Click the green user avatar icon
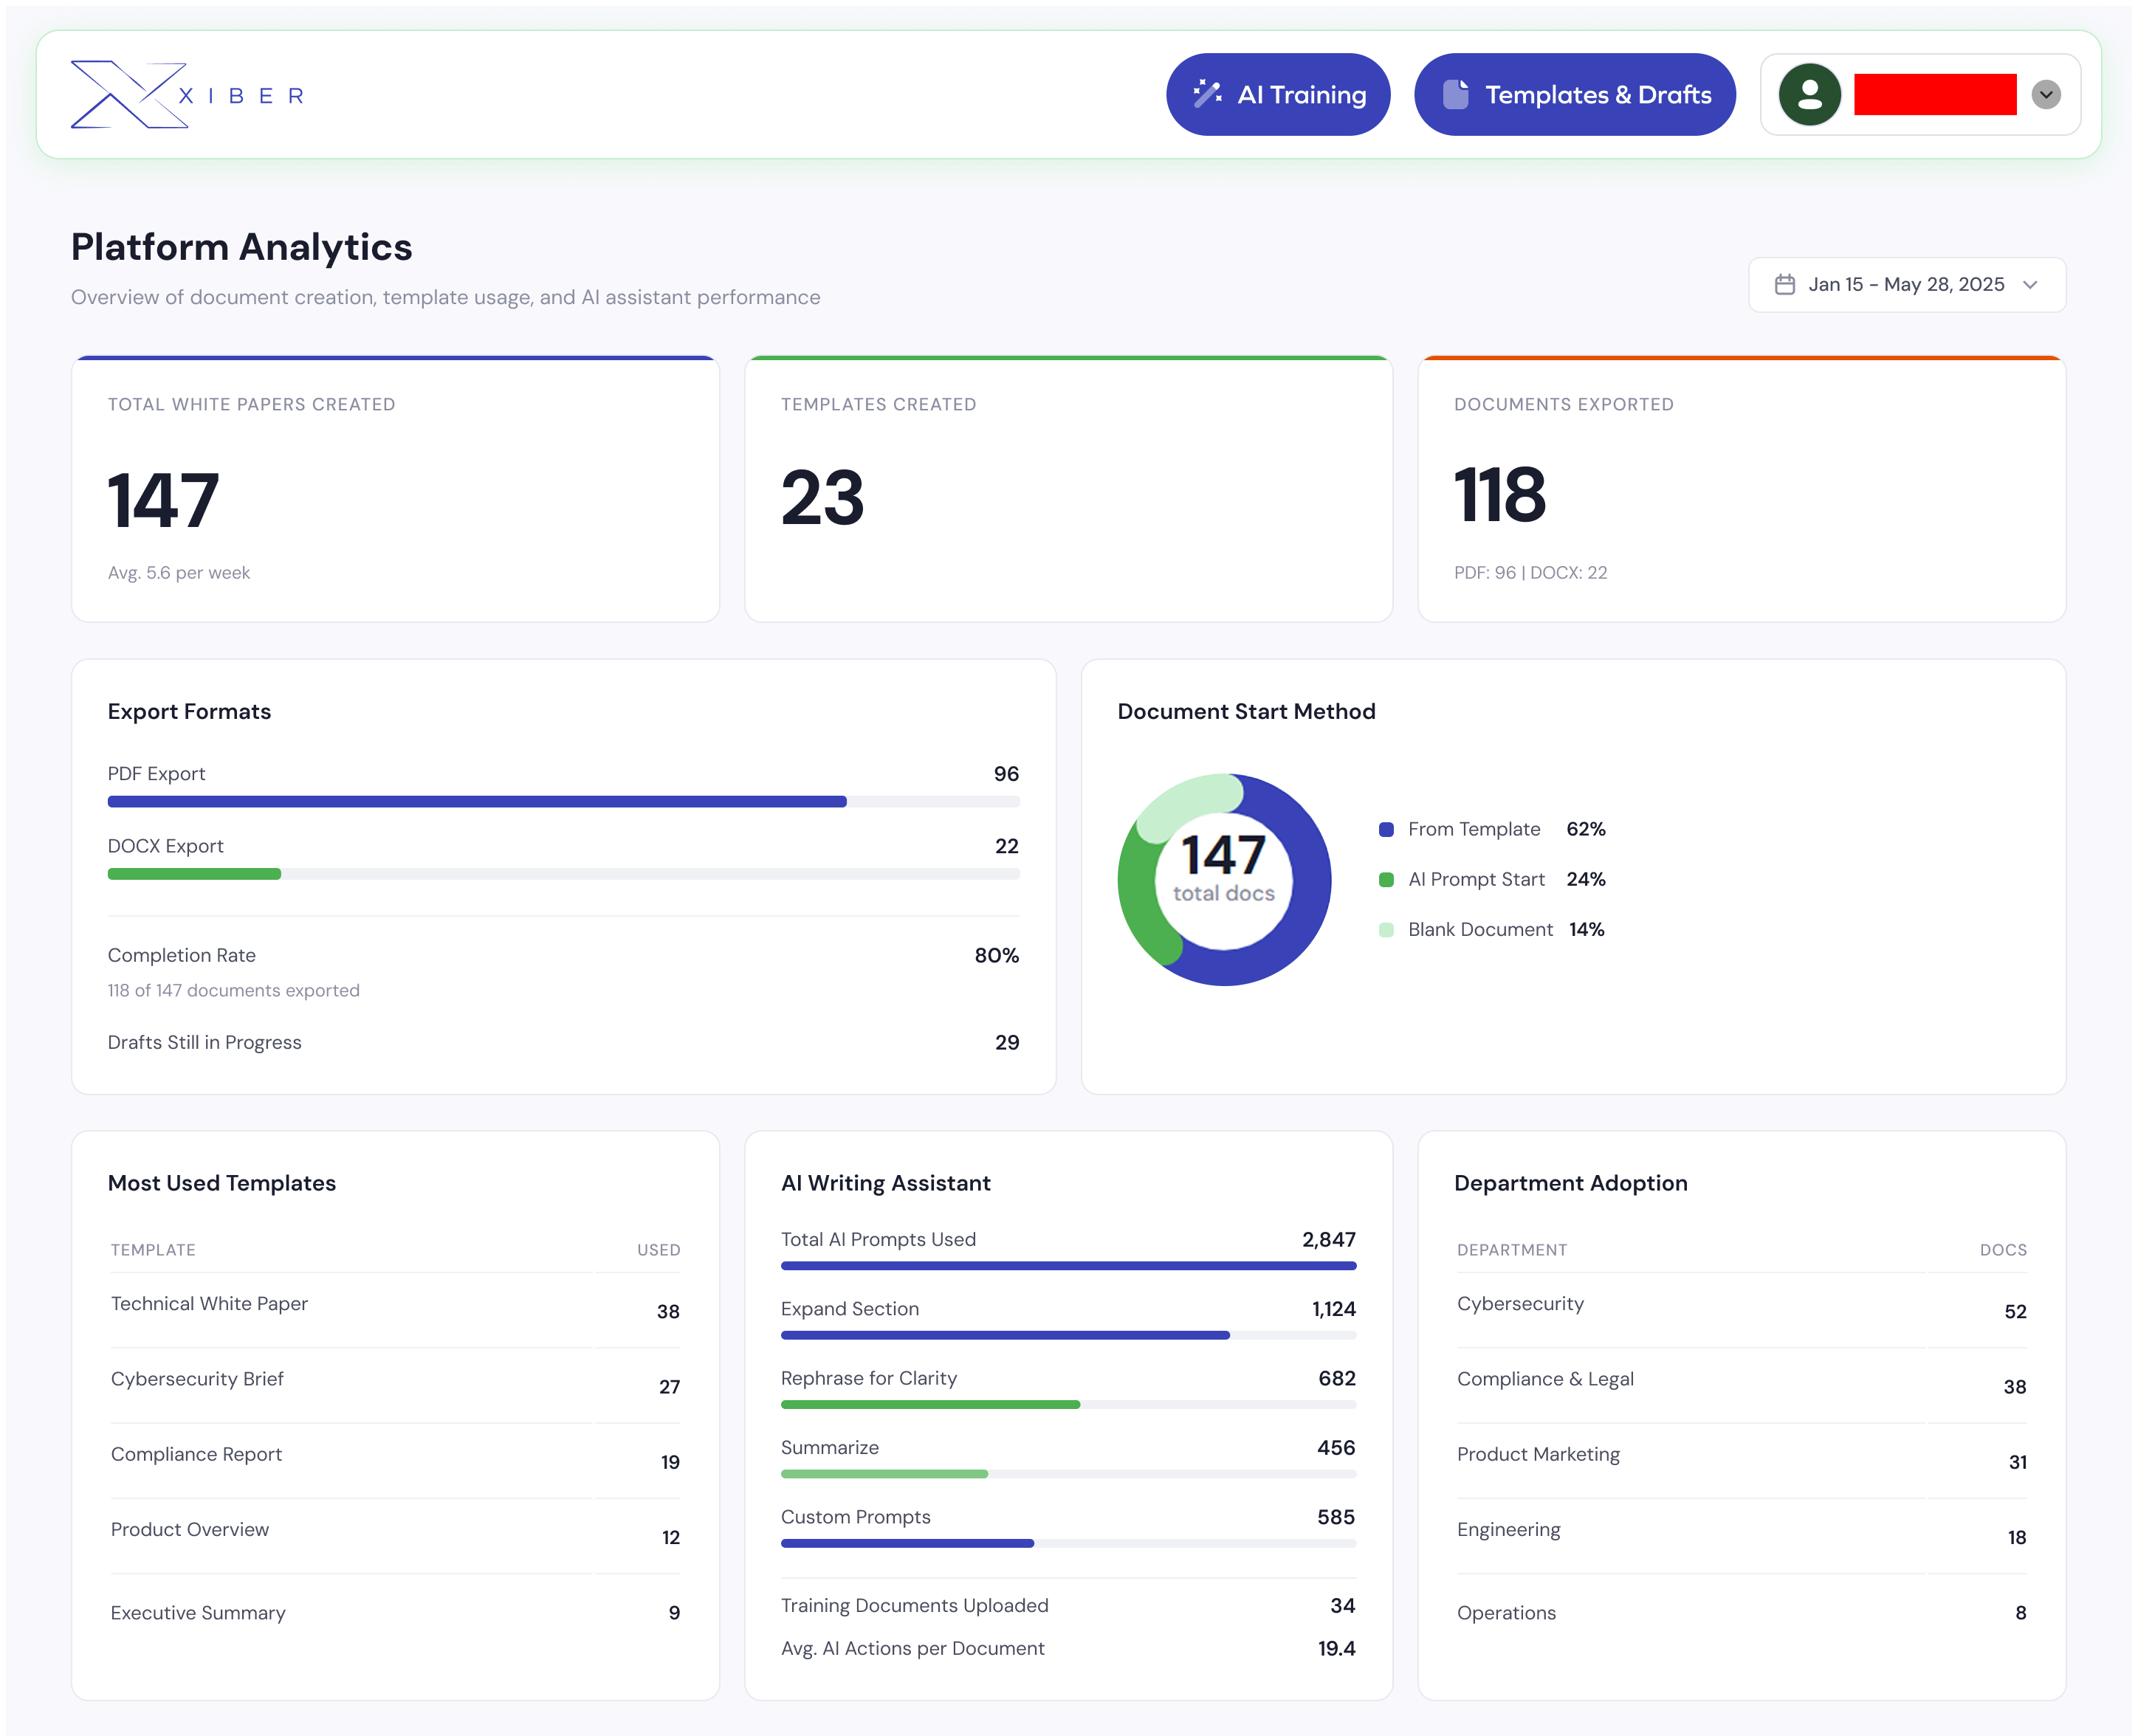The height and width of the screenshot is (1736, 2138). point(1809,95)
